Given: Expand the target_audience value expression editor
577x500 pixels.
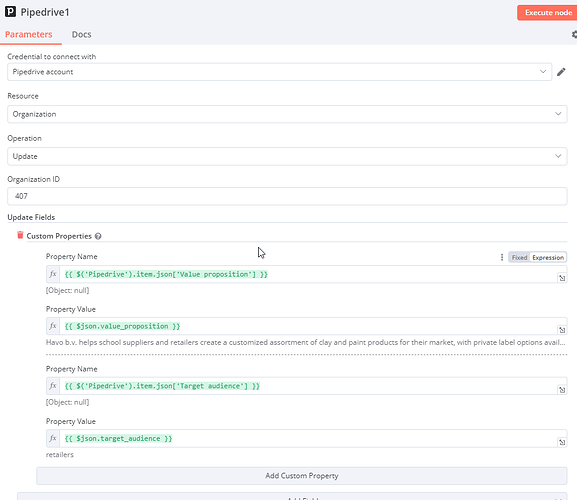Looking at the screenshot, I should tap(562, 442).
